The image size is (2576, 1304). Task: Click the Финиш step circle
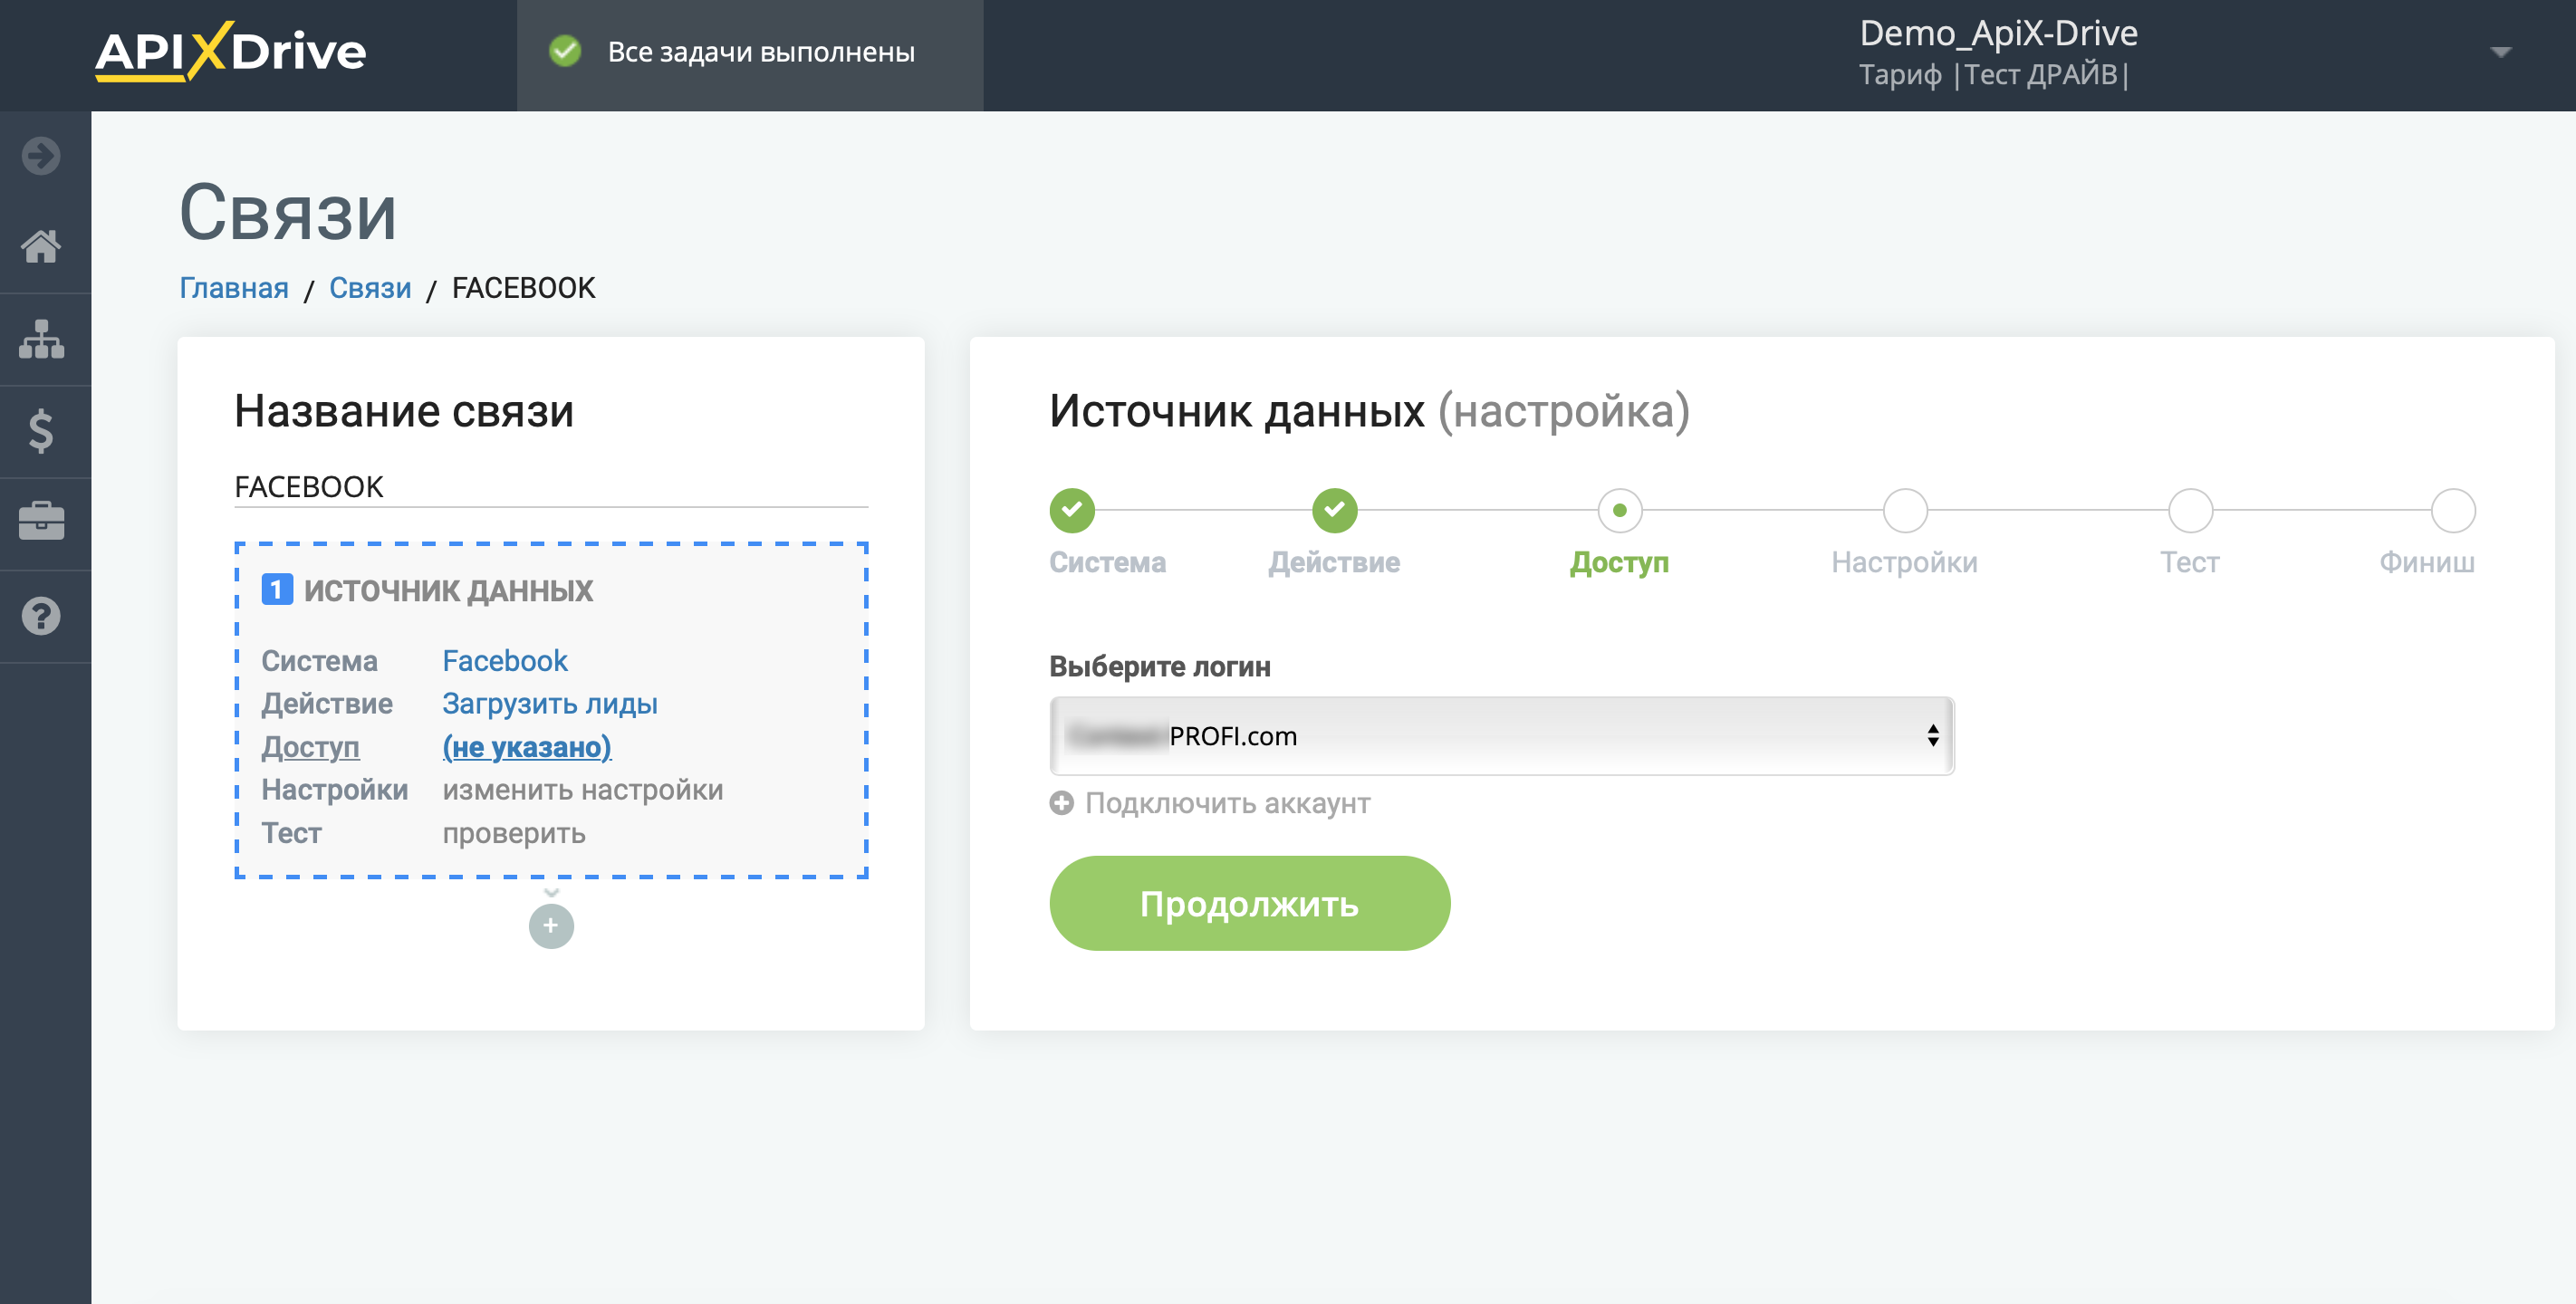[2452, 511]
